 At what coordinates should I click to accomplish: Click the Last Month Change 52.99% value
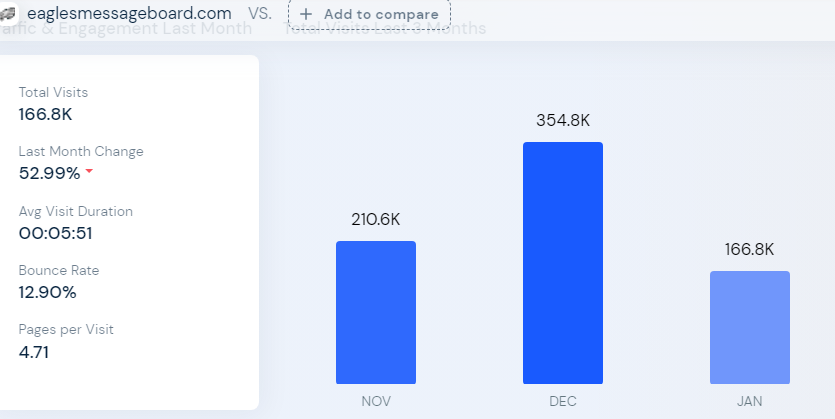pos(49,173)
